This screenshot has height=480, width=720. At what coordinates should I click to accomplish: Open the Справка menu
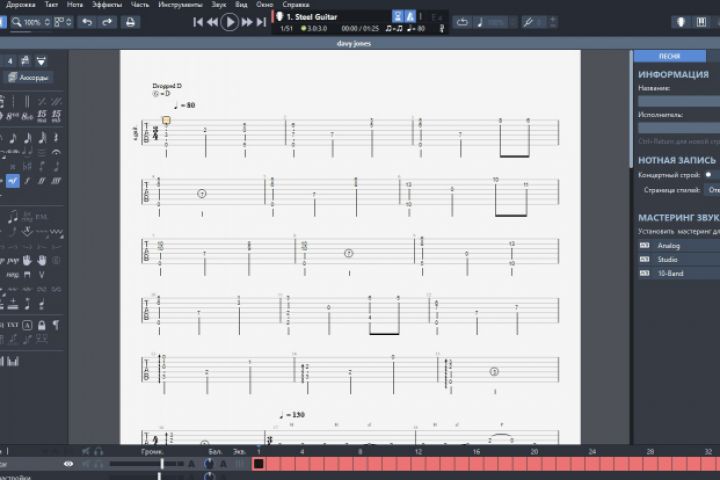pos(296,5)
